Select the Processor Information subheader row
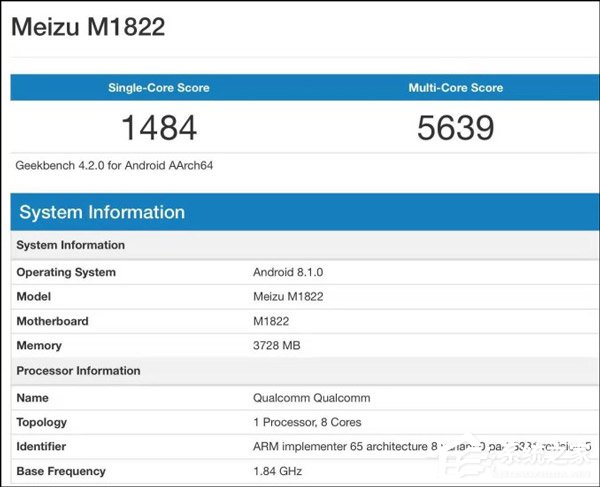The image size is (600, 487). (305, 371)
